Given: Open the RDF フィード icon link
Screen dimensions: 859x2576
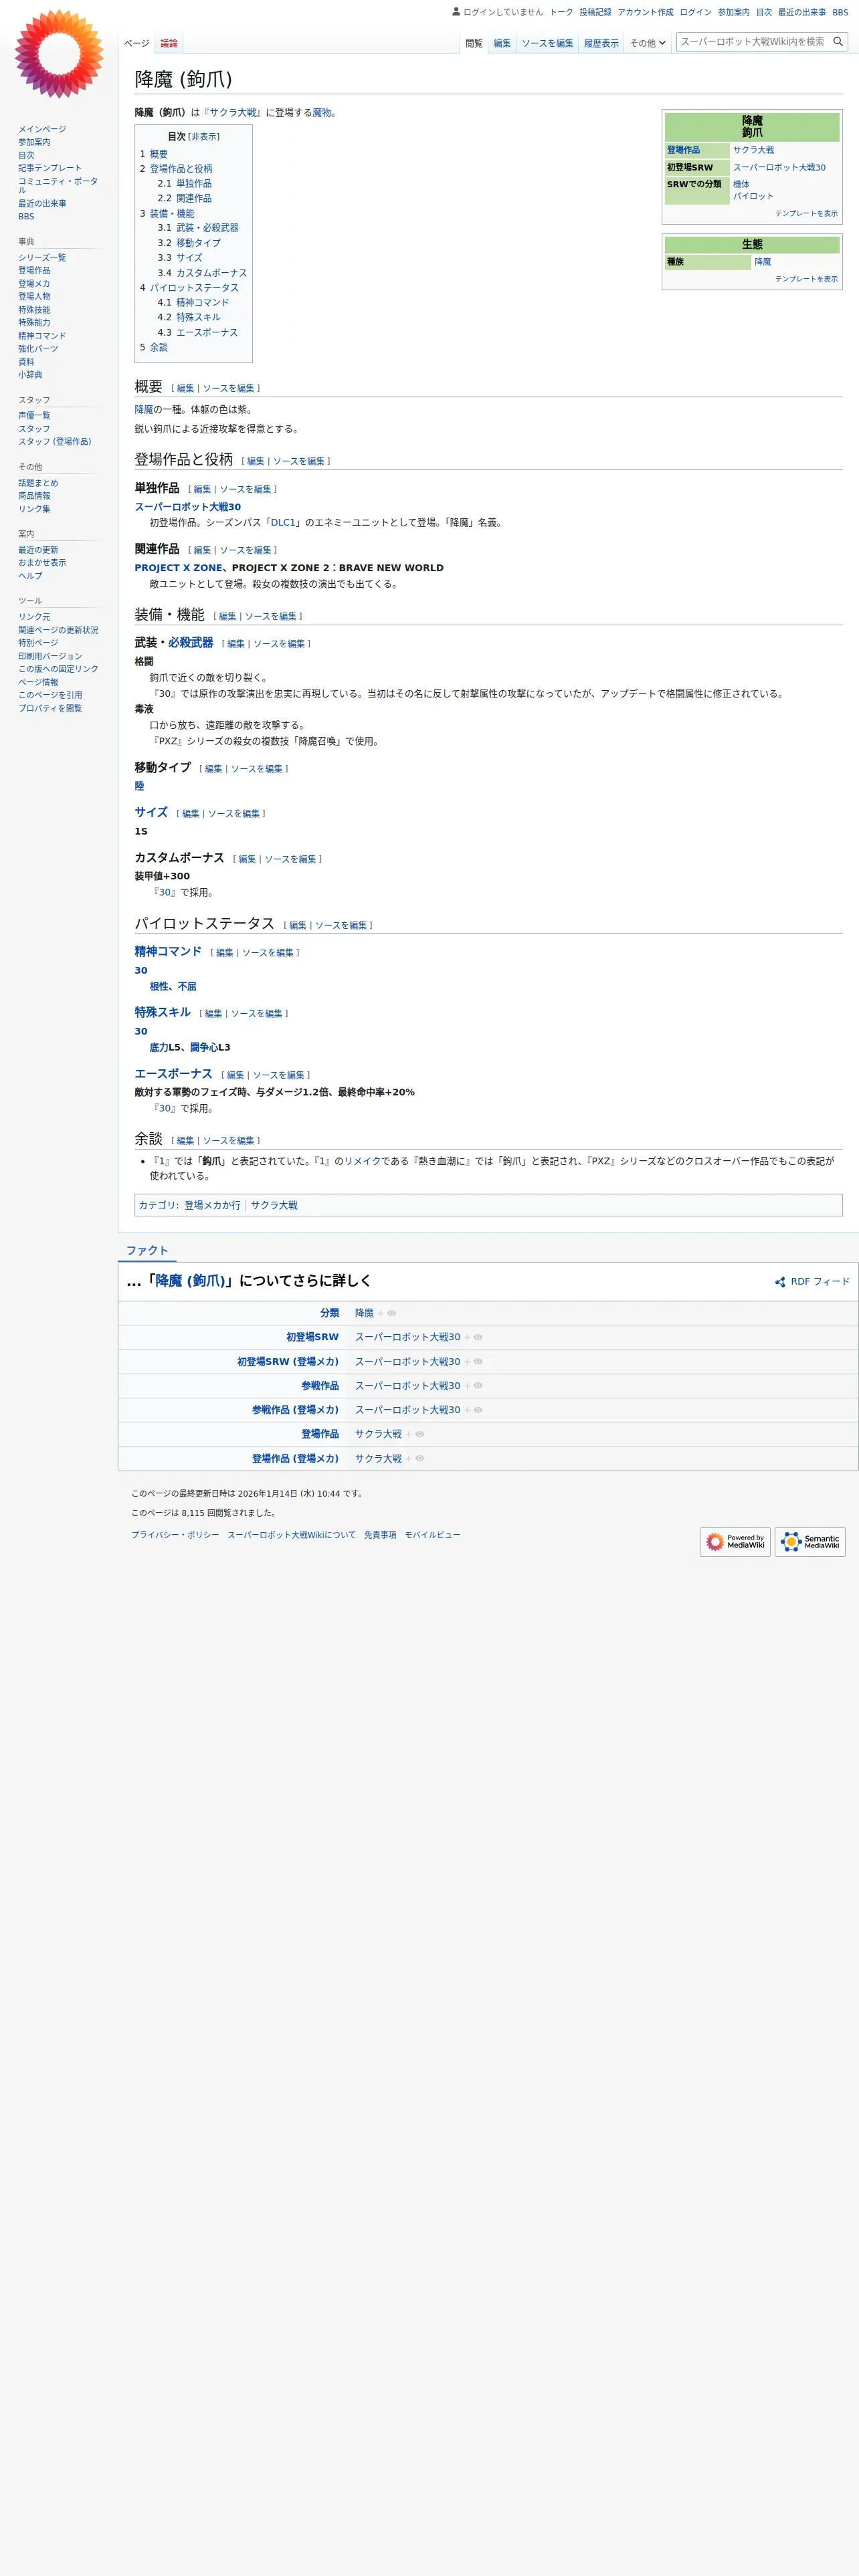Looking at the screenshot, I should pyautogui.click(x=812, y=1281).
